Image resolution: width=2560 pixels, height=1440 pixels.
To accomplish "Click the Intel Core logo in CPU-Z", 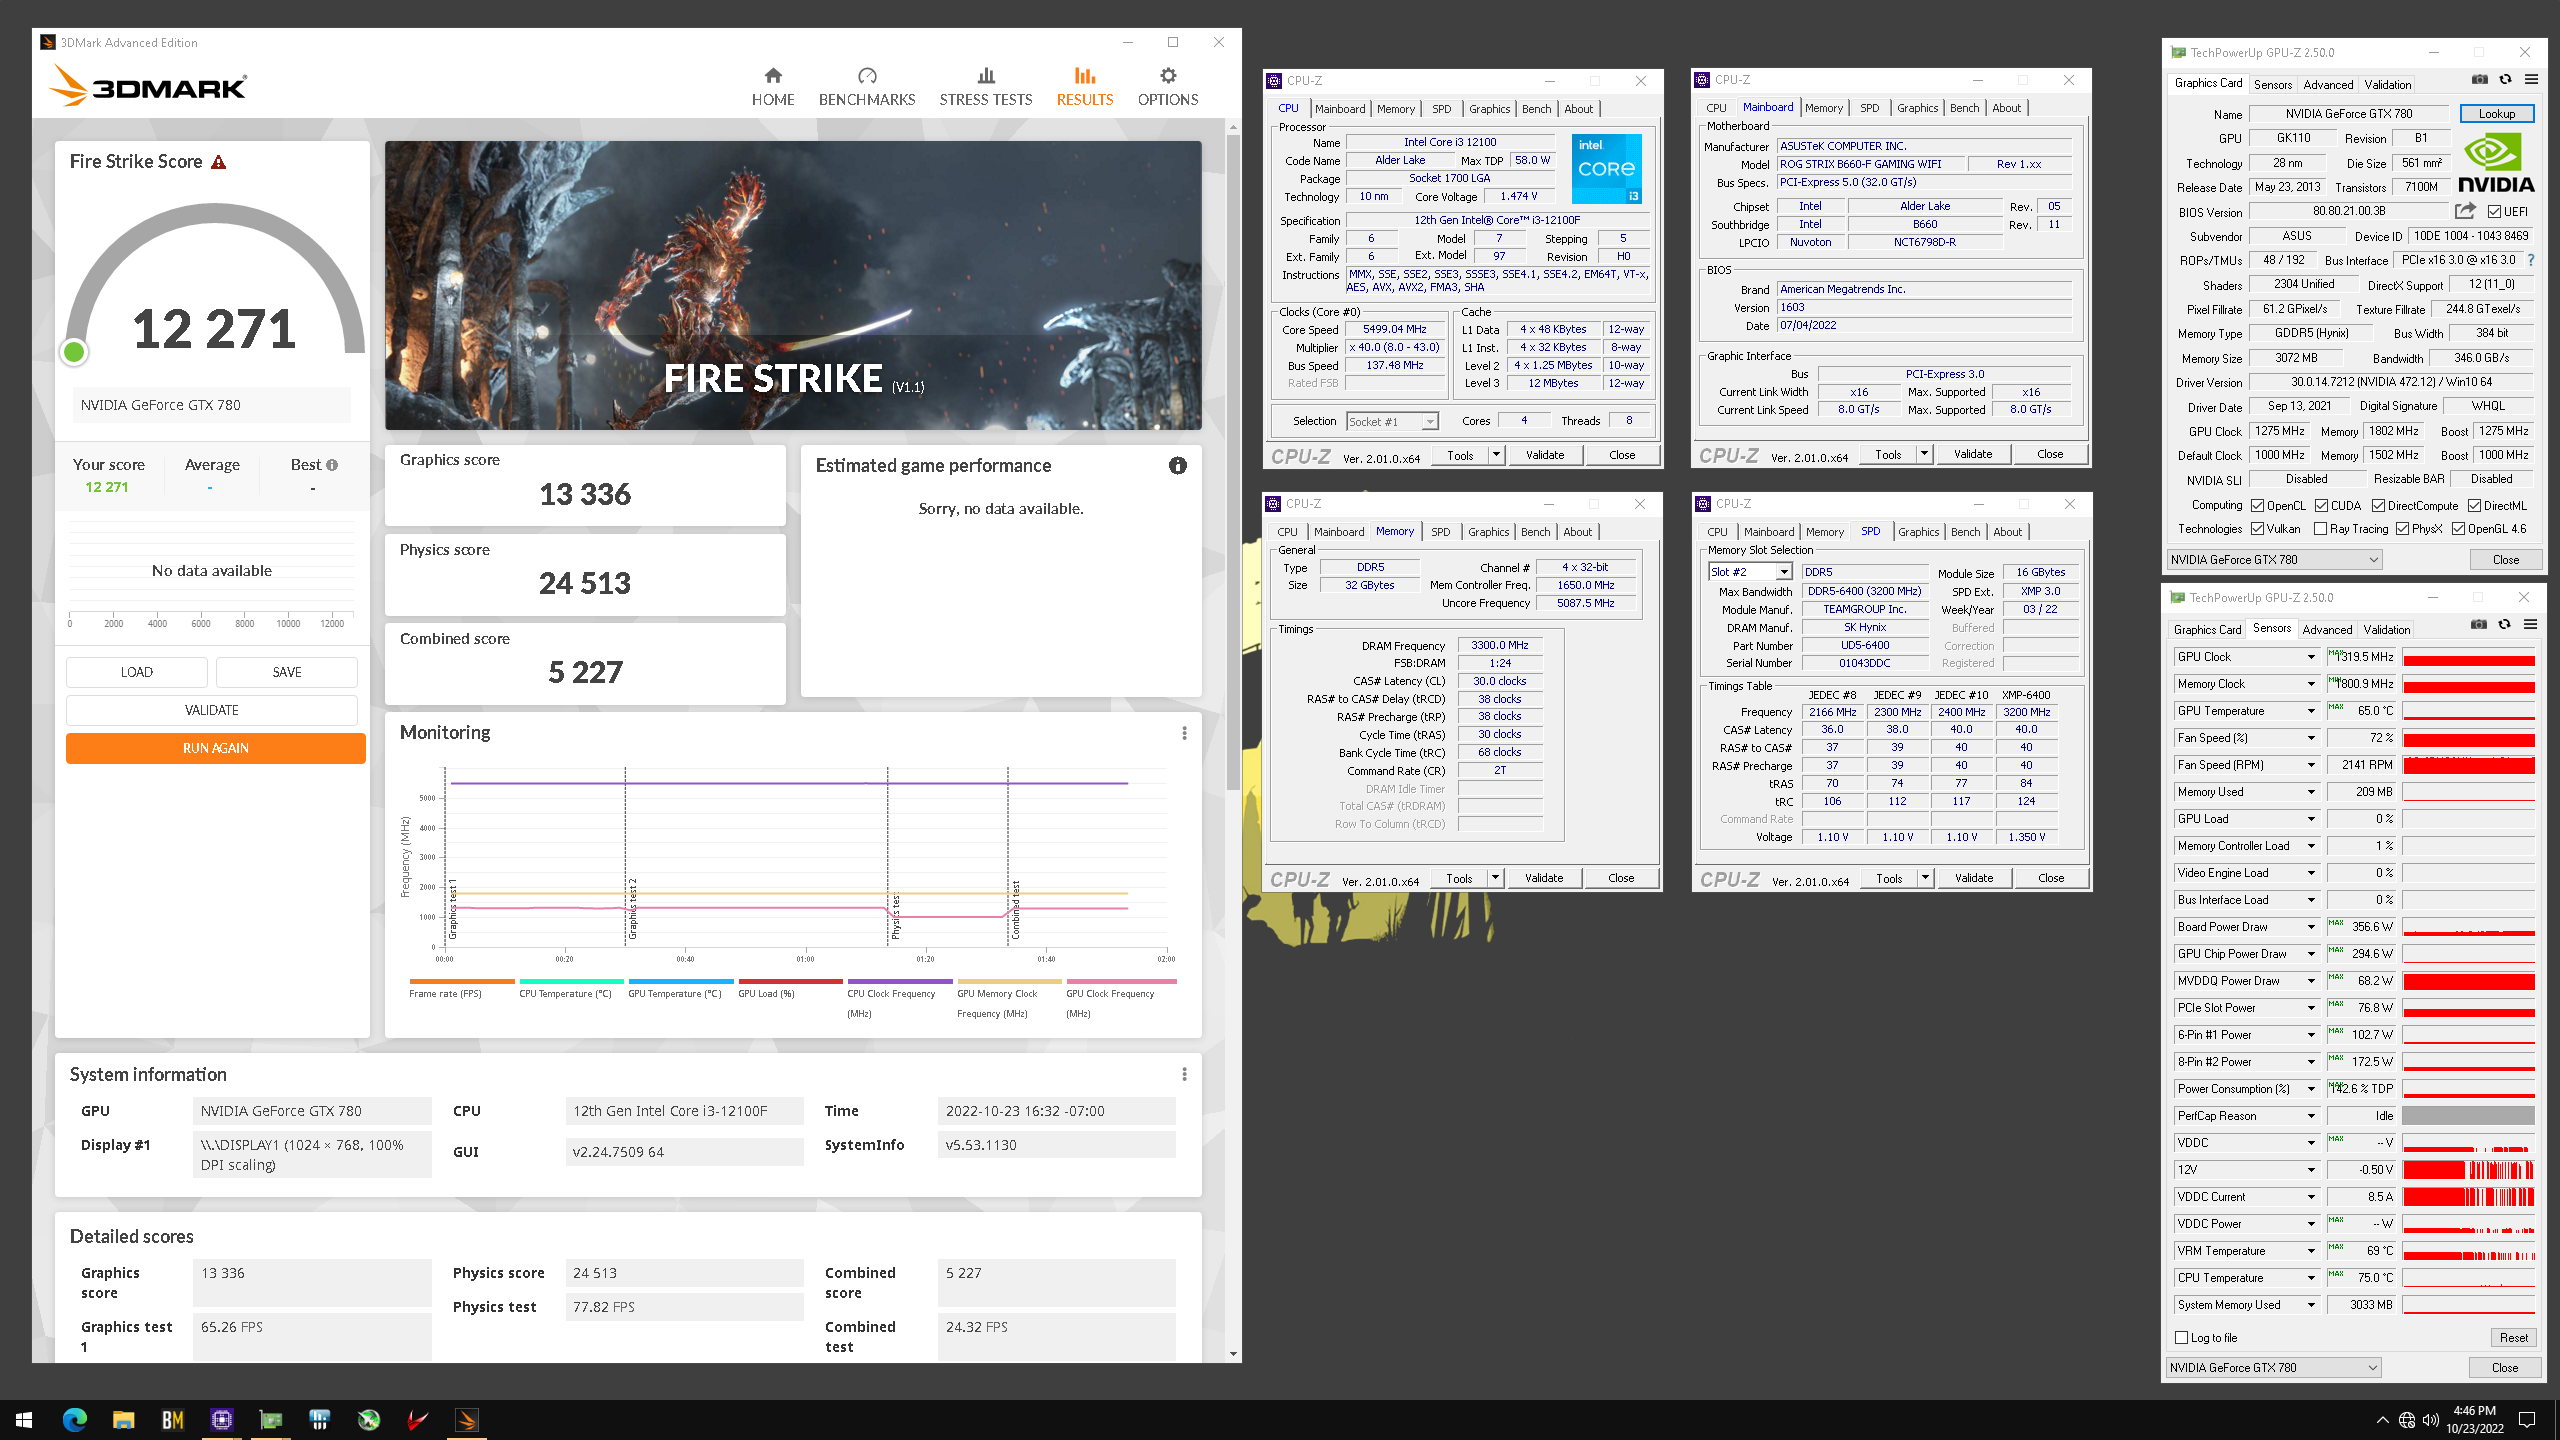I will pyautogui.click(x=1607, y=169).
